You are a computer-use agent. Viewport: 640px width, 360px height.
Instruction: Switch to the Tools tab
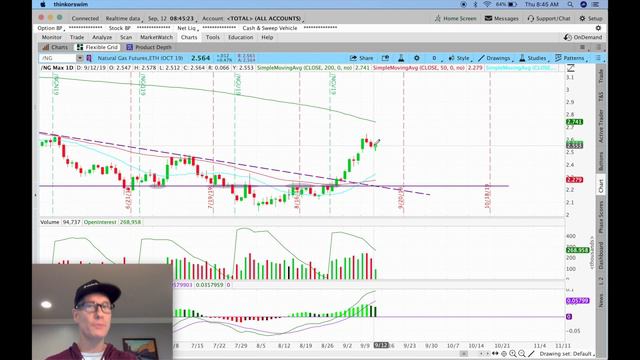pyautogui.click(x=213, y=37)
